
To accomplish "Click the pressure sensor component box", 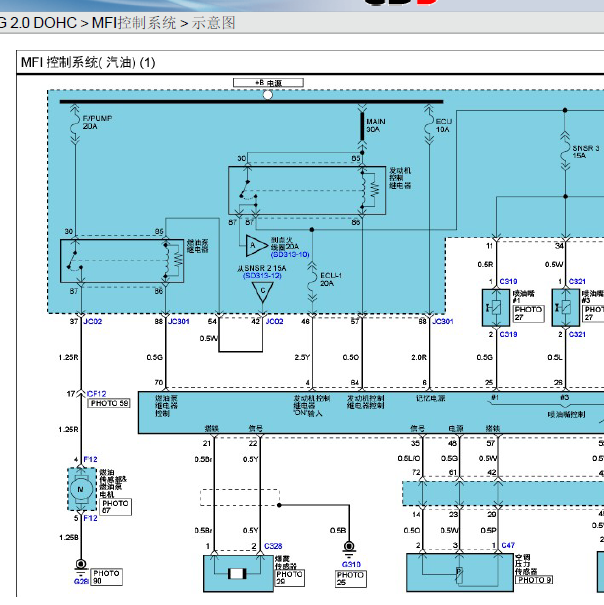I will click(x=460, y=573).
